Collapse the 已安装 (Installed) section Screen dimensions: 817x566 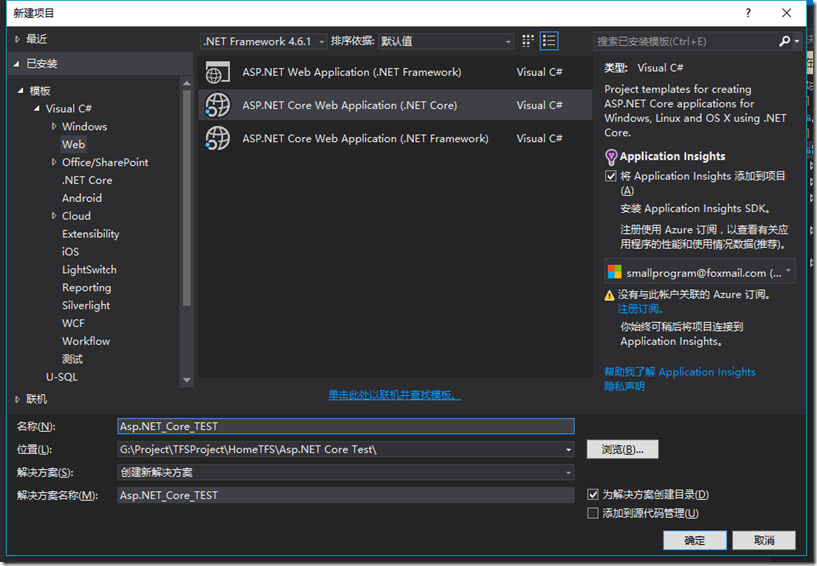point(17,64)
